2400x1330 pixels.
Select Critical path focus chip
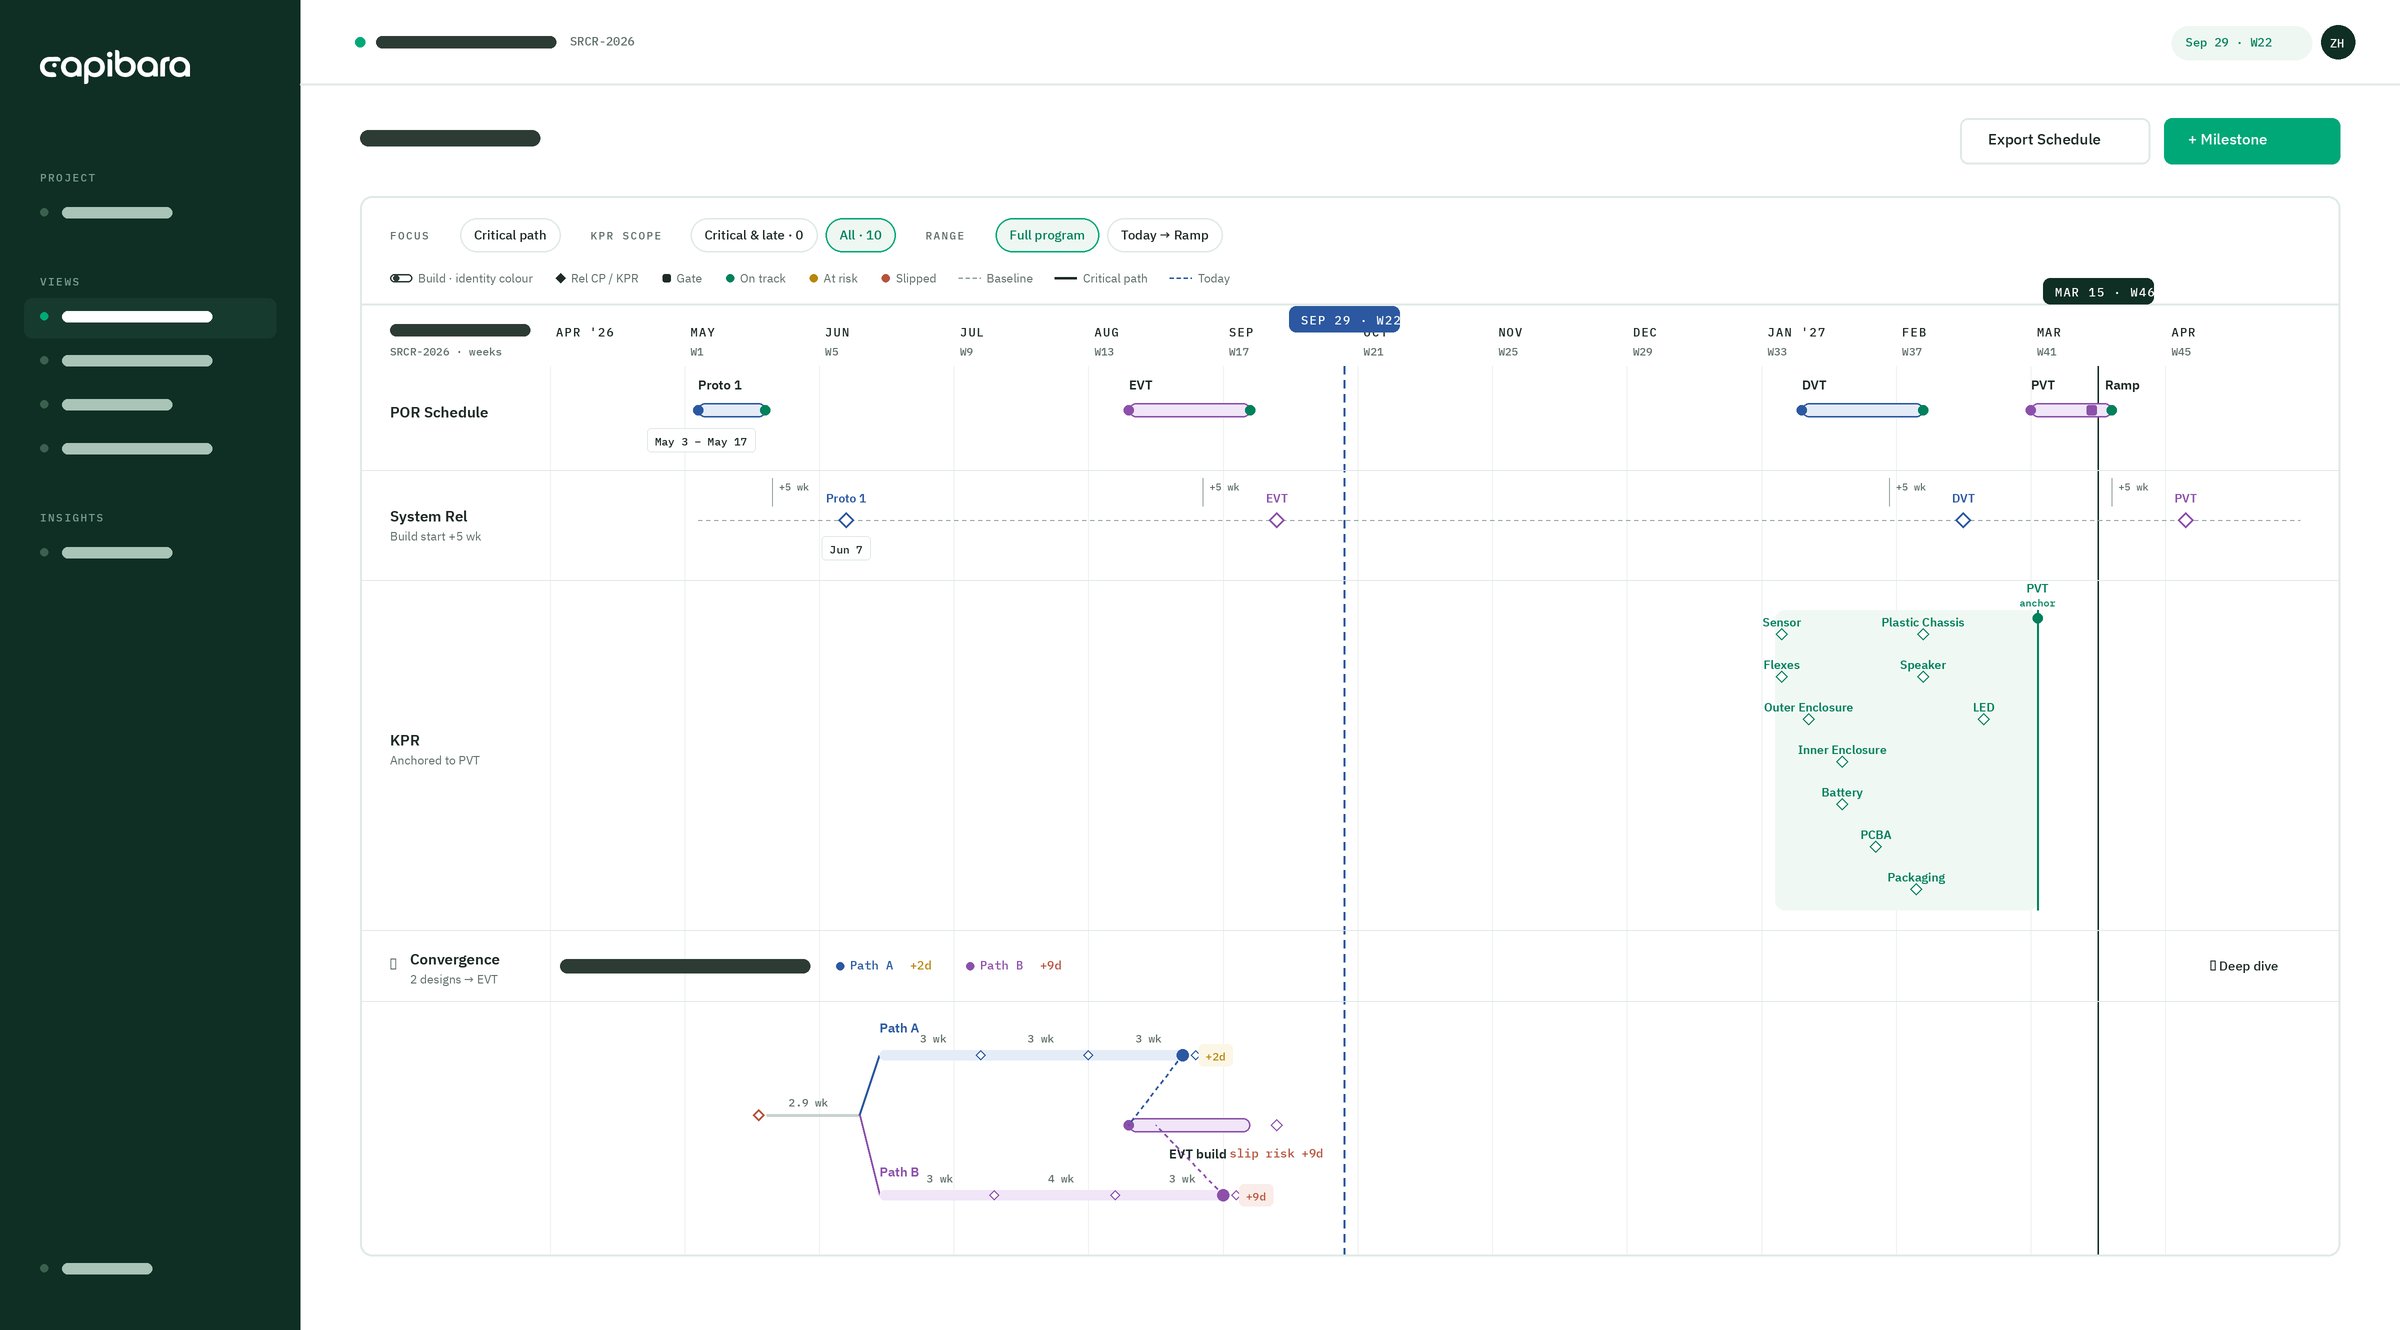[x=510, y=236]
